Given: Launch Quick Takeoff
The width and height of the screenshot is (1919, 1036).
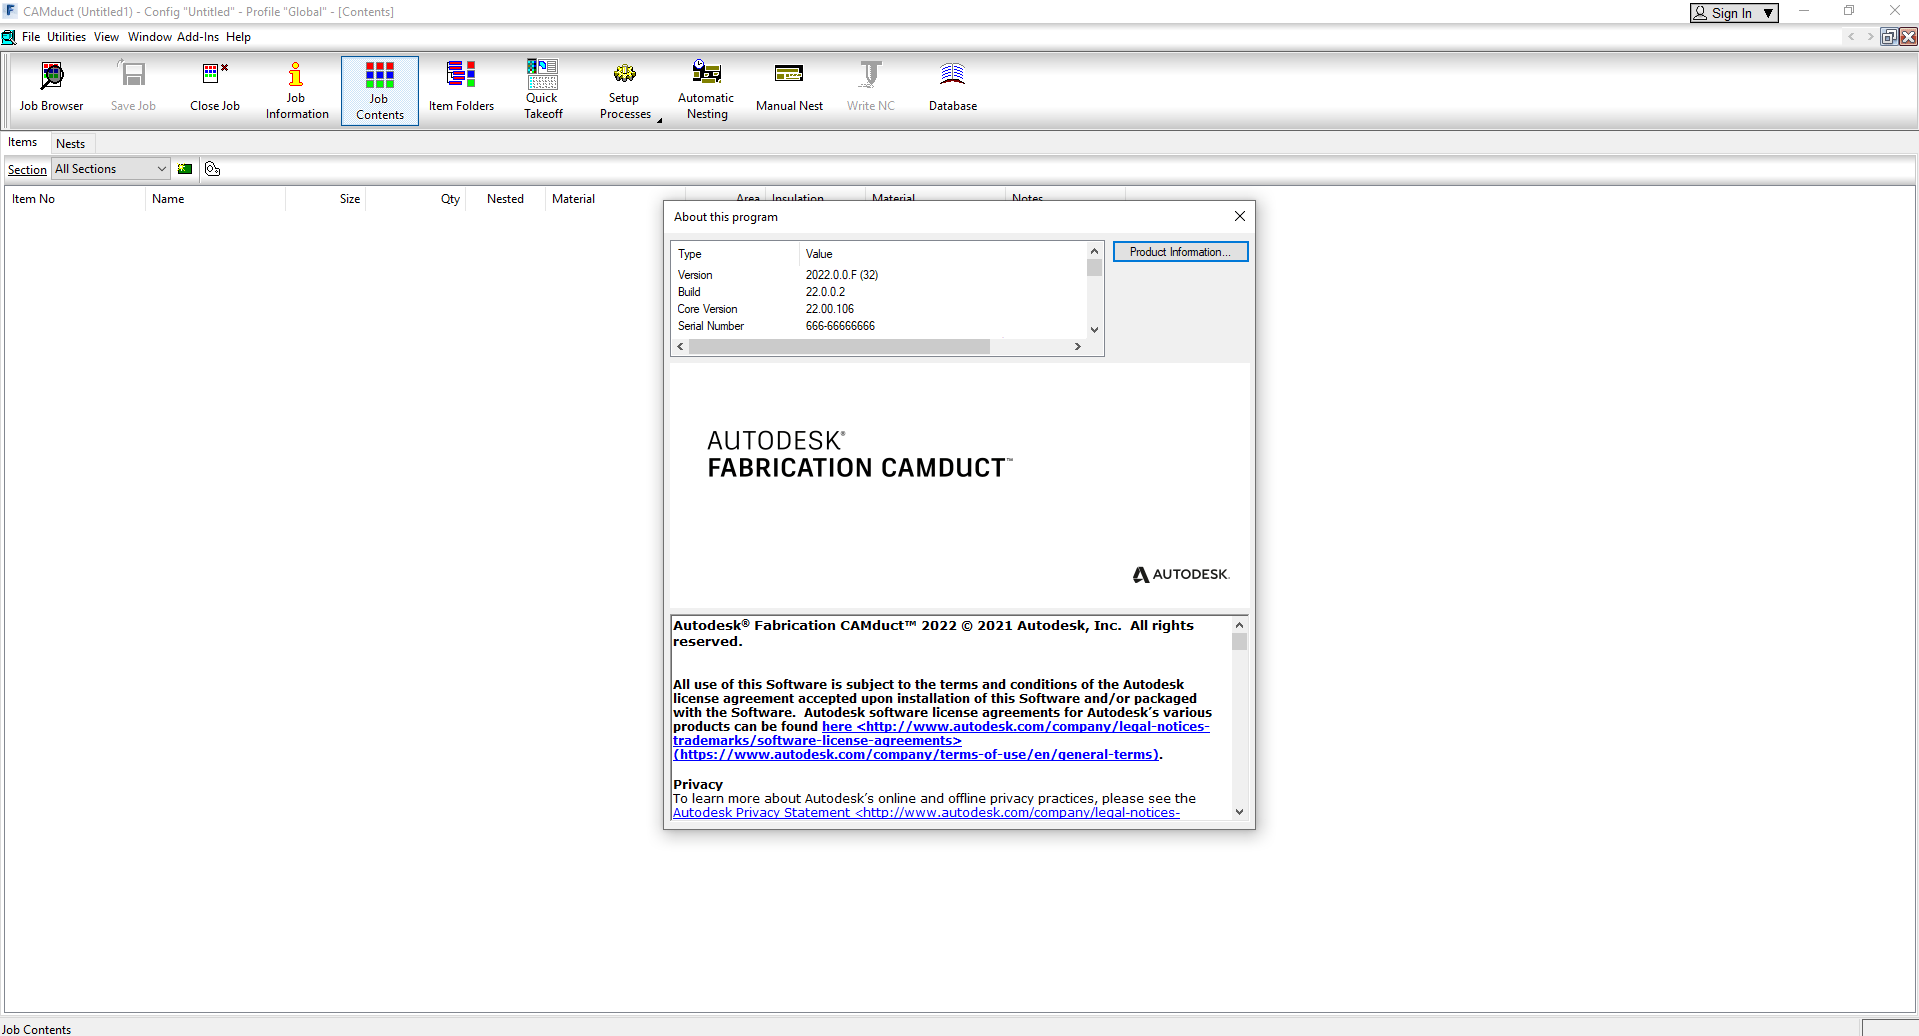Looking at the screenshot, I should [543, 90].
